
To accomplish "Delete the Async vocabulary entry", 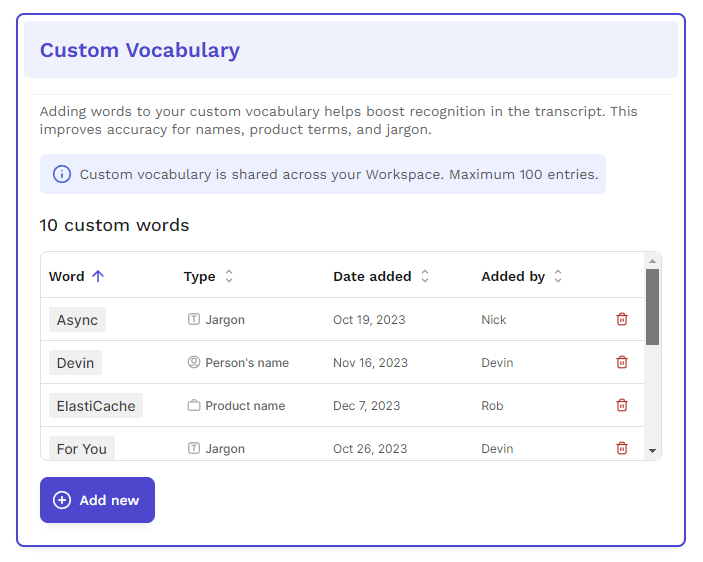I will coord(621,319).
